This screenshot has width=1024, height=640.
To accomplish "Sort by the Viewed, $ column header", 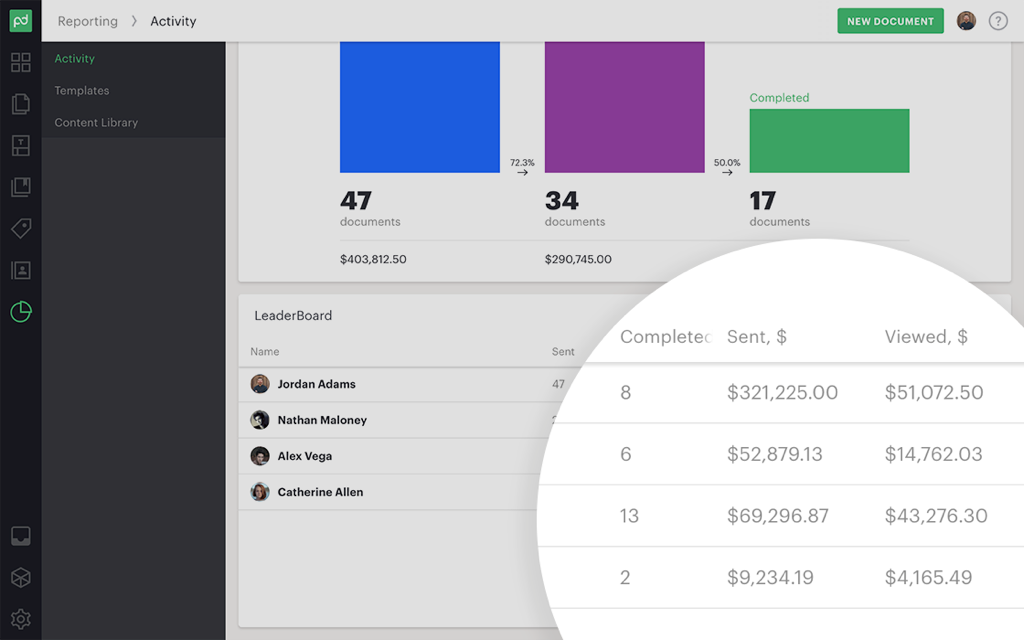I will 926,337.
